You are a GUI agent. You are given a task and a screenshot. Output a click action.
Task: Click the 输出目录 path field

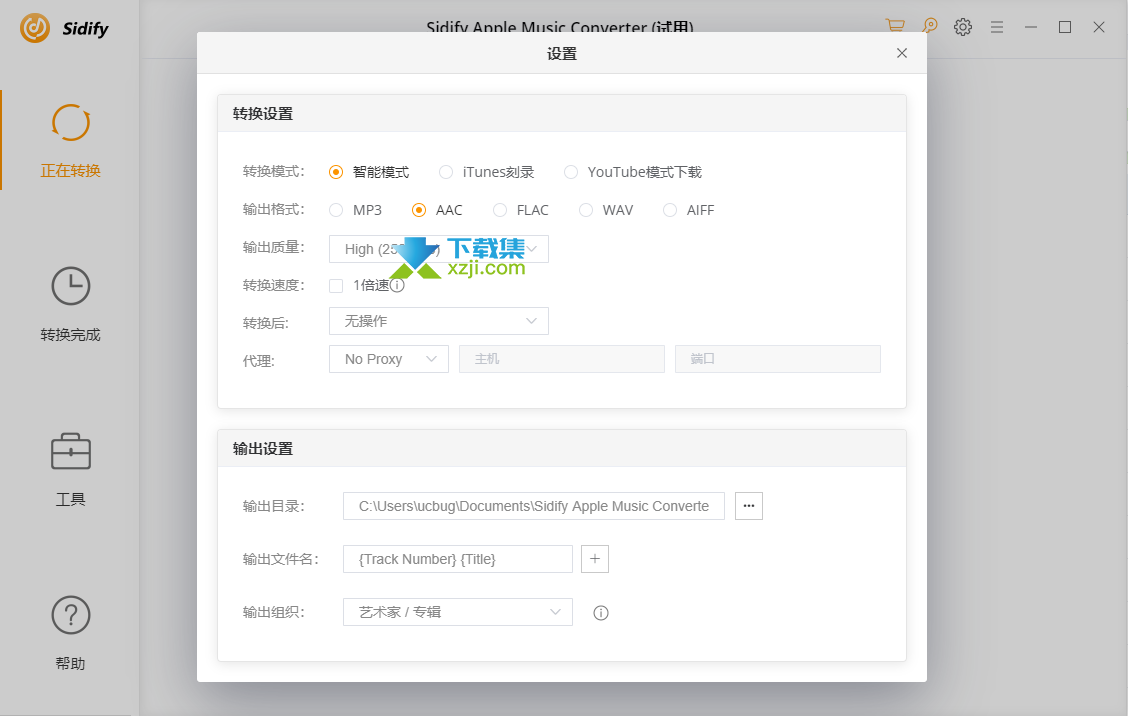pyautogui.click(x=534, y=506)
